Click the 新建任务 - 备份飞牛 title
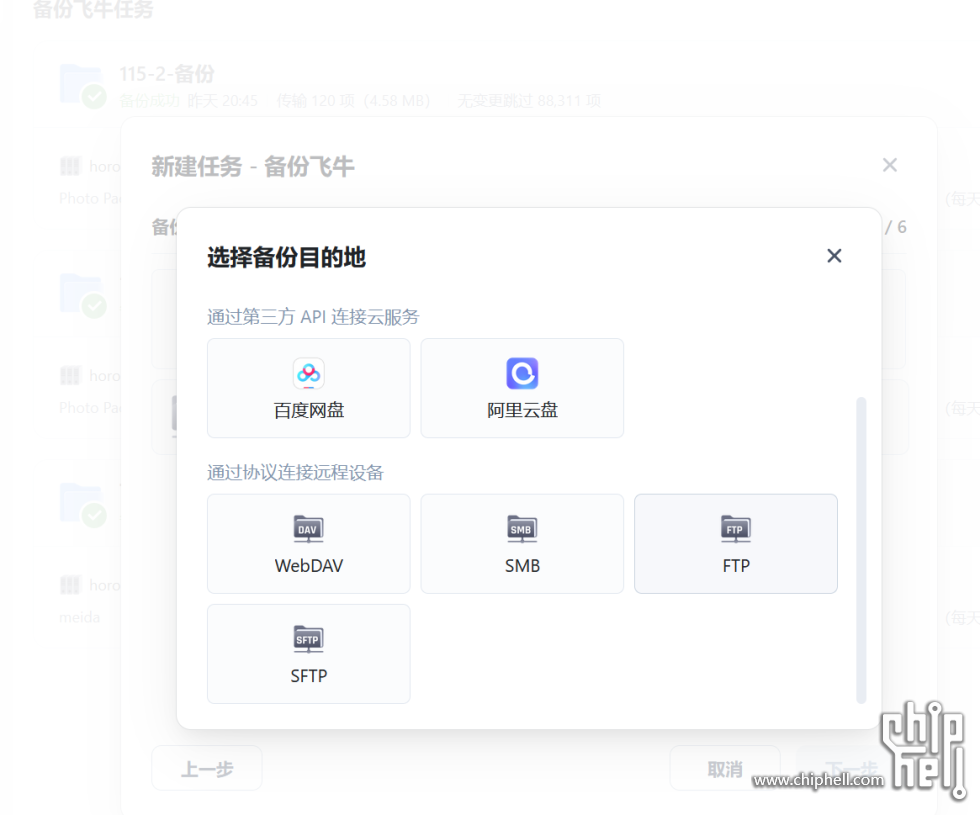This screenshot has height=815, width=980. click(x=252, y=166)
